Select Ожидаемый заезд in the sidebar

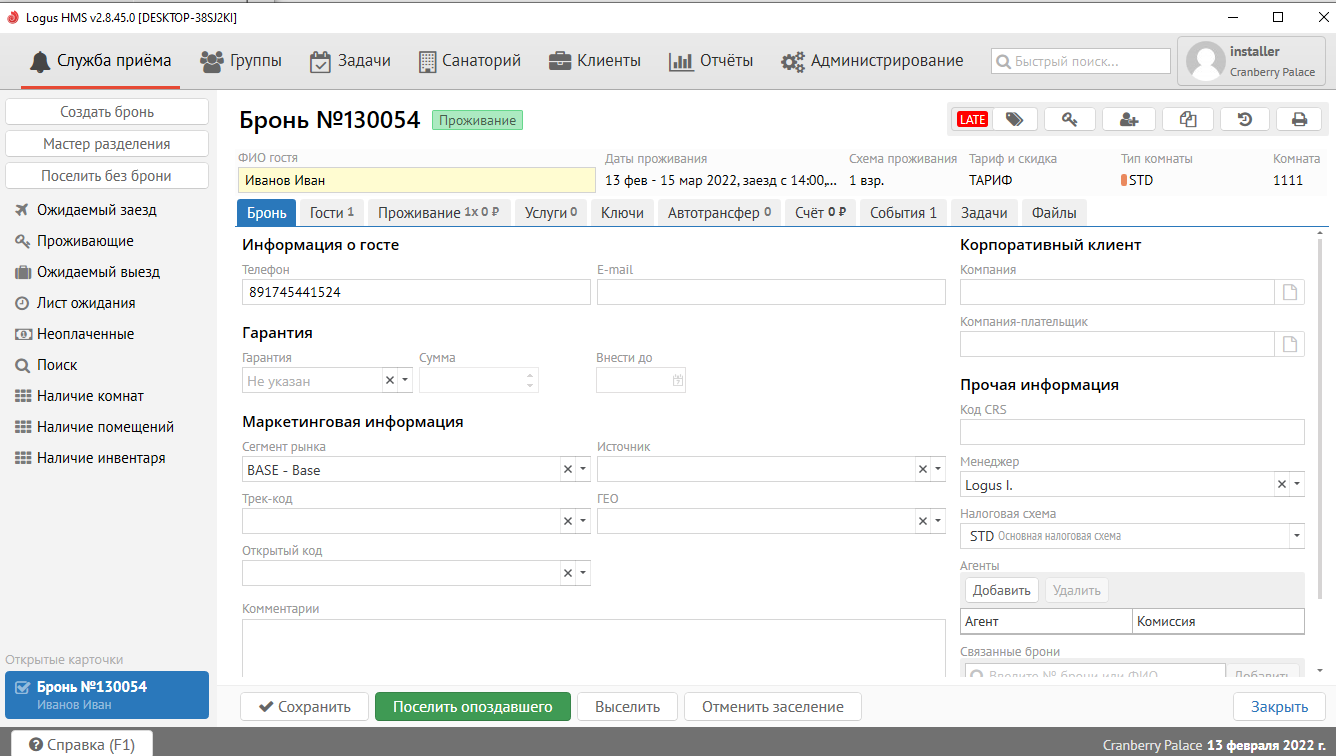[96, 210]
